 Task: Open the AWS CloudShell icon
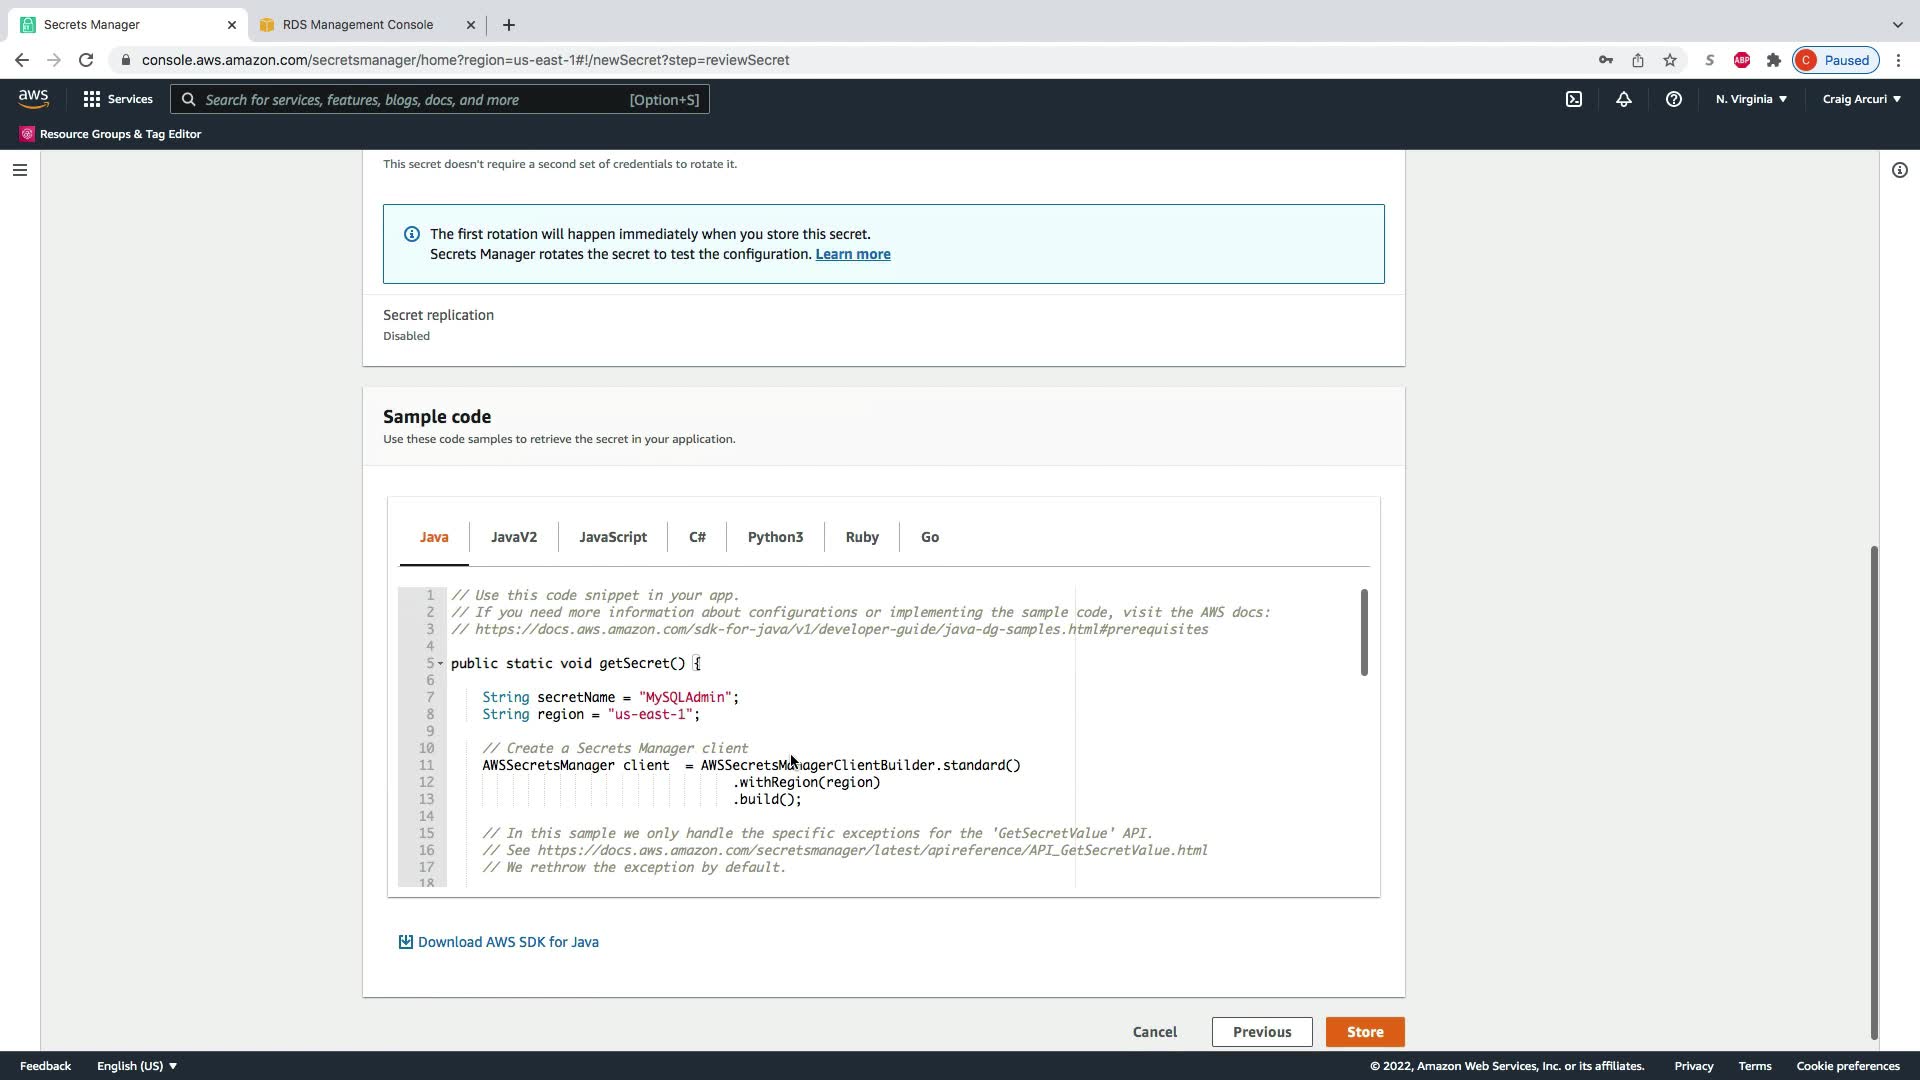pos(1574,99)
